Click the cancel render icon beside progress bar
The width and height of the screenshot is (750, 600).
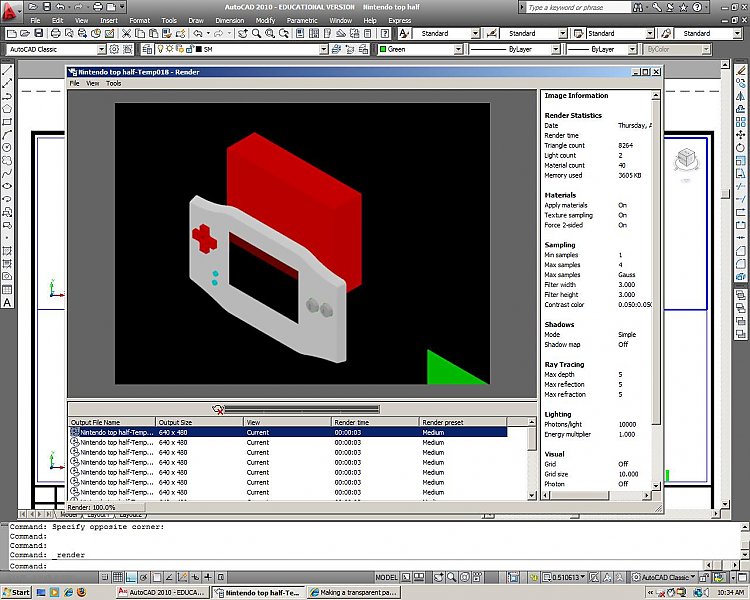coord(218,409)
